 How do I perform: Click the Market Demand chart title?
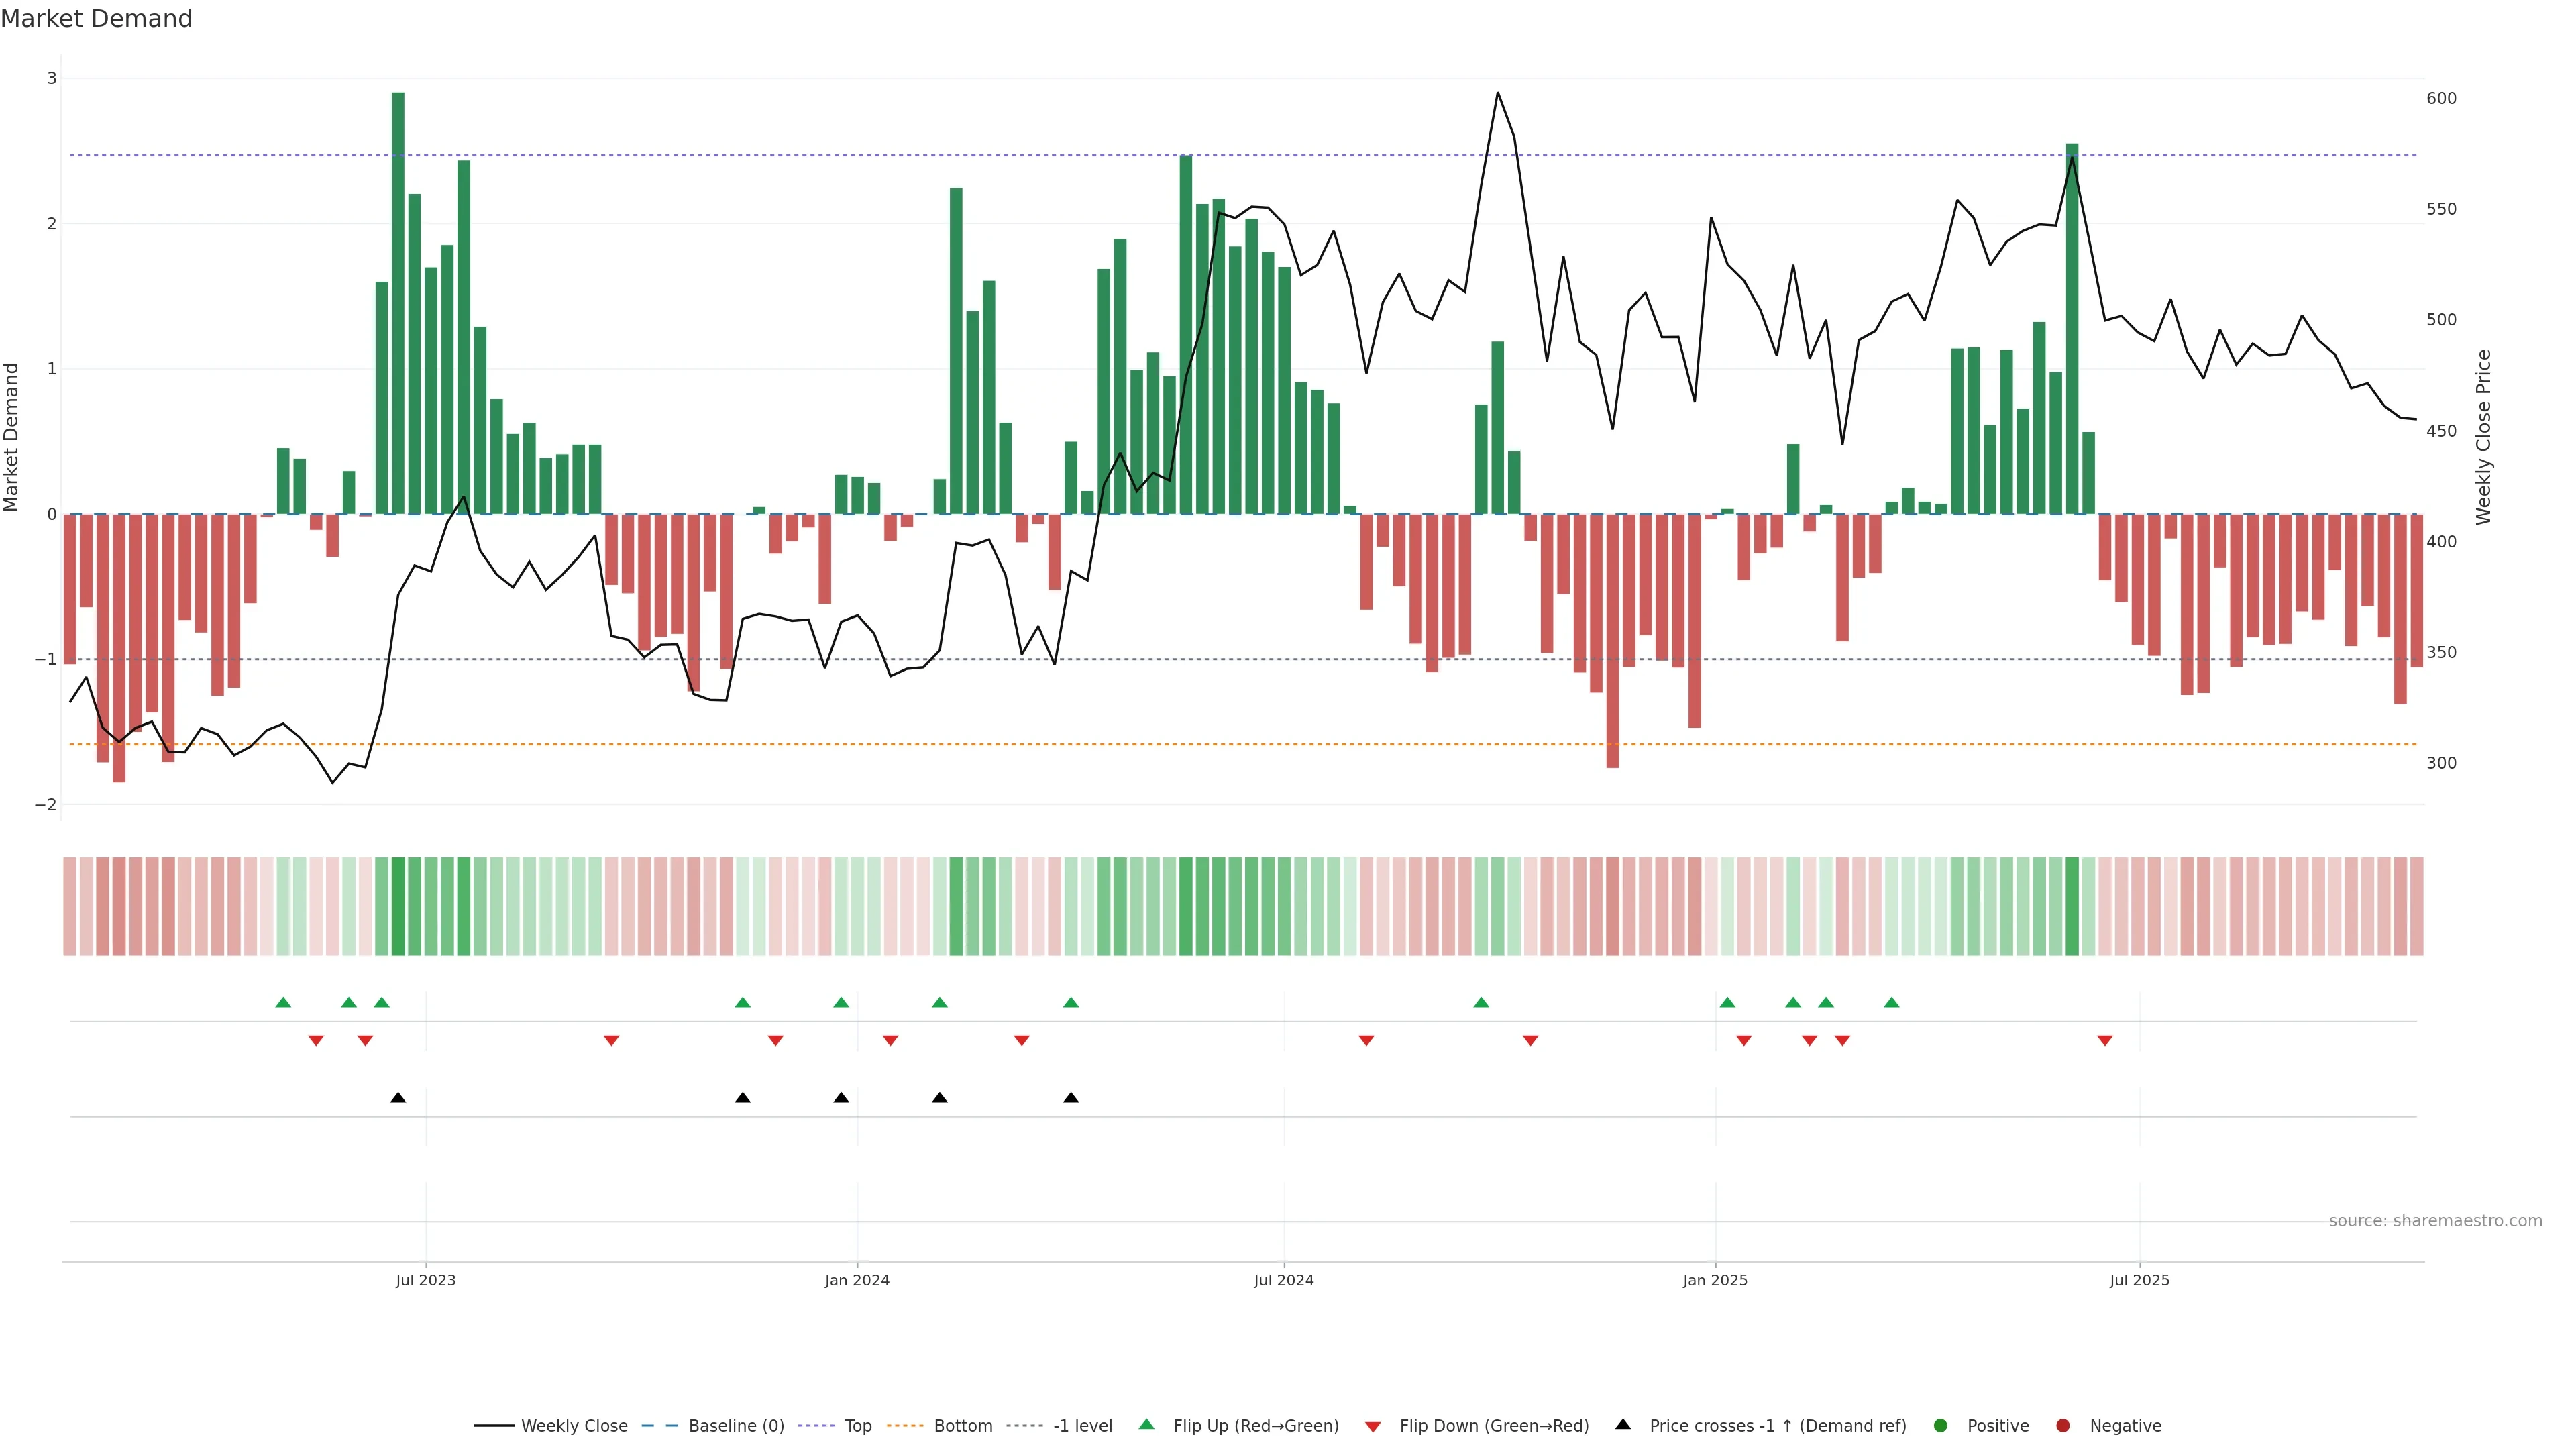tap(96, 19)
